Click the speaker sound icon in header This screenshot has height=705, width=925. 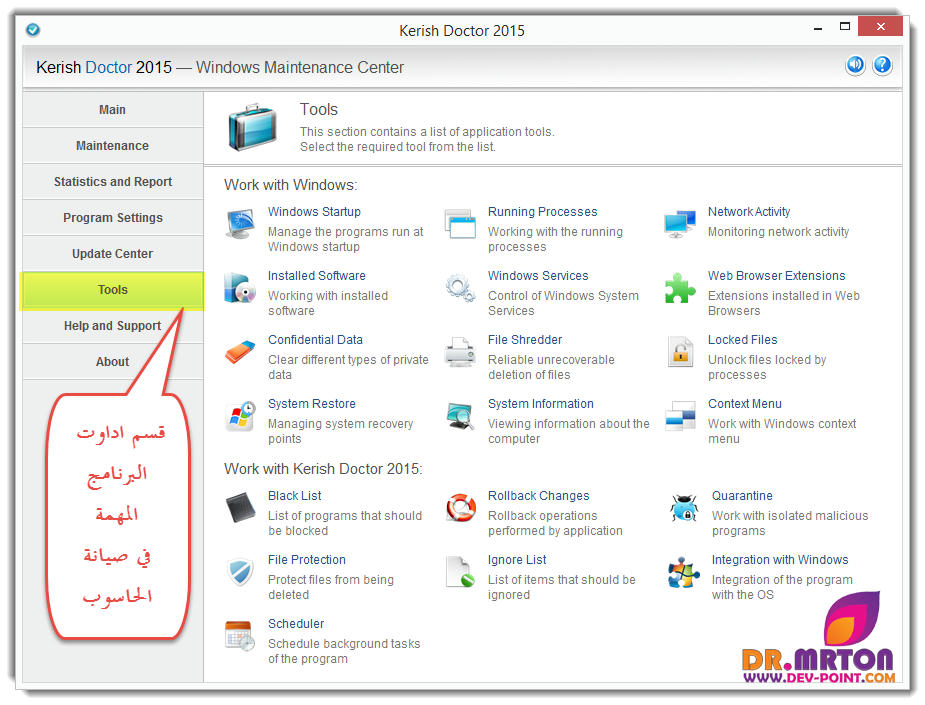[855, 65]
